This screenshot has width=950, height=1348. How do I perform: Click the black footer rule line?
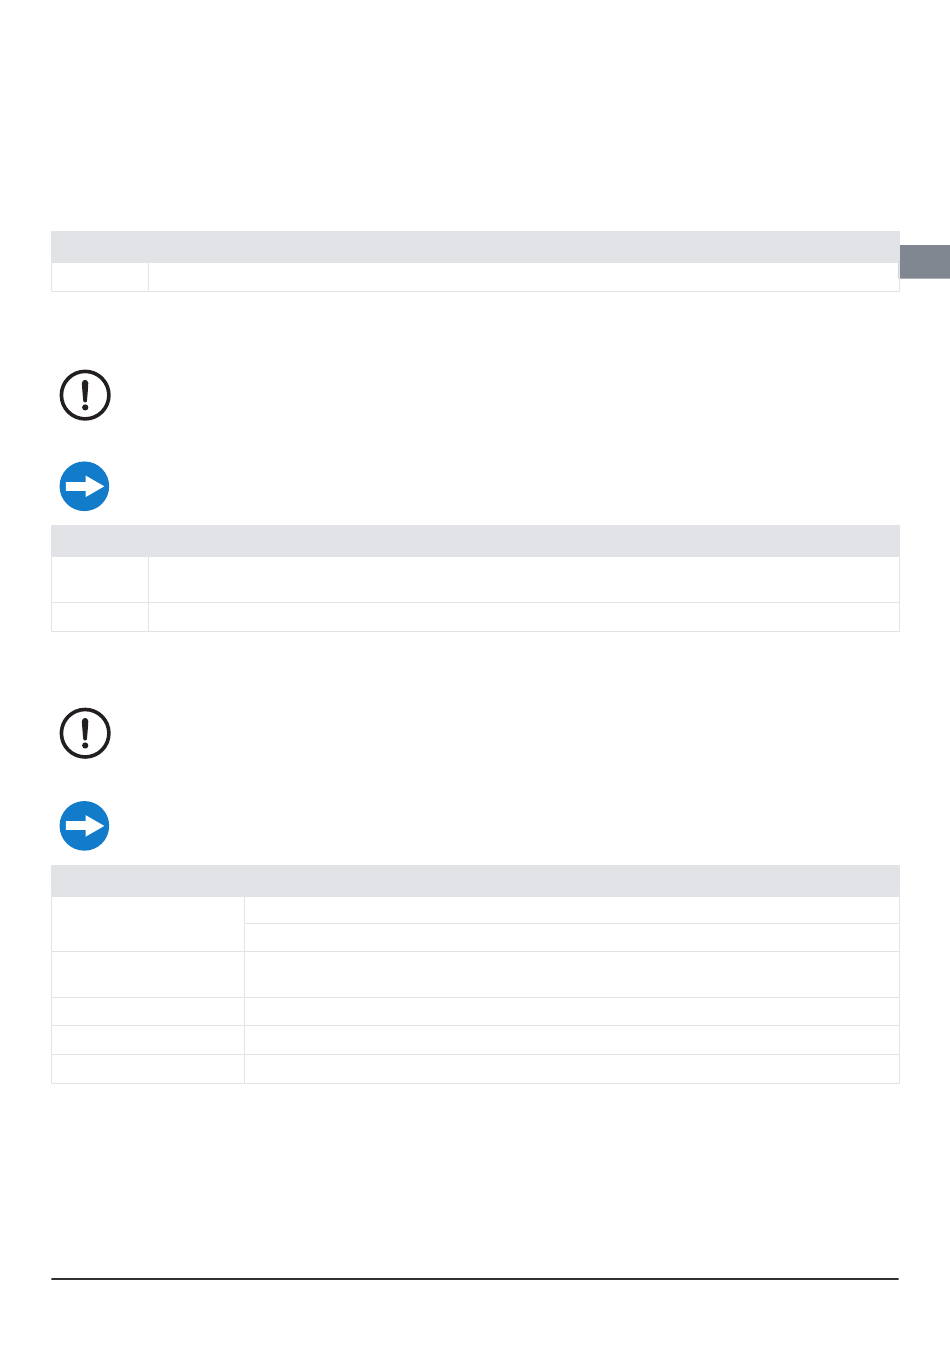475,1278
